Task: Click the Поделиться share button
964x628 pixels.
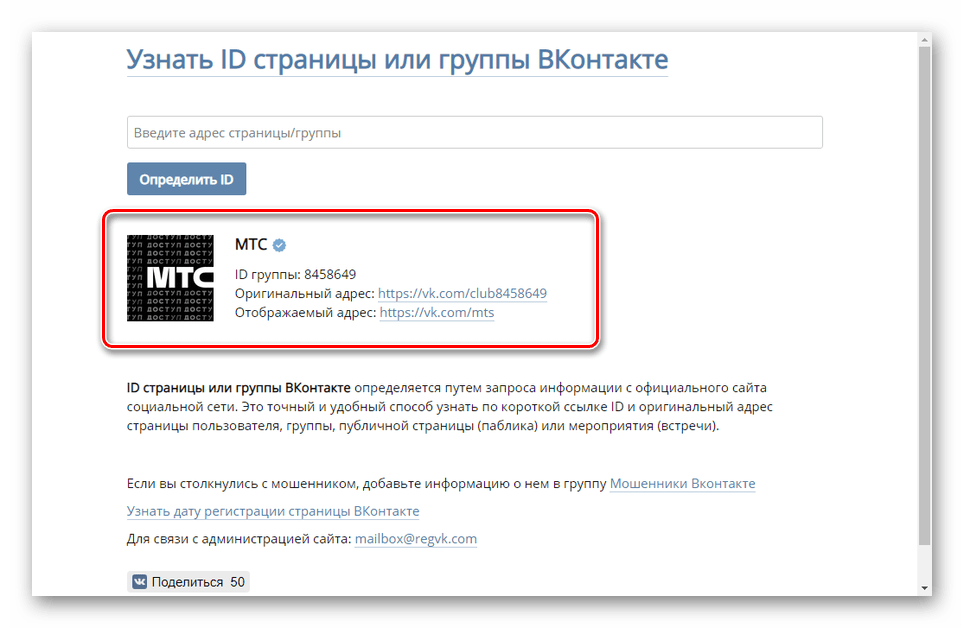Action: point(188,582)
